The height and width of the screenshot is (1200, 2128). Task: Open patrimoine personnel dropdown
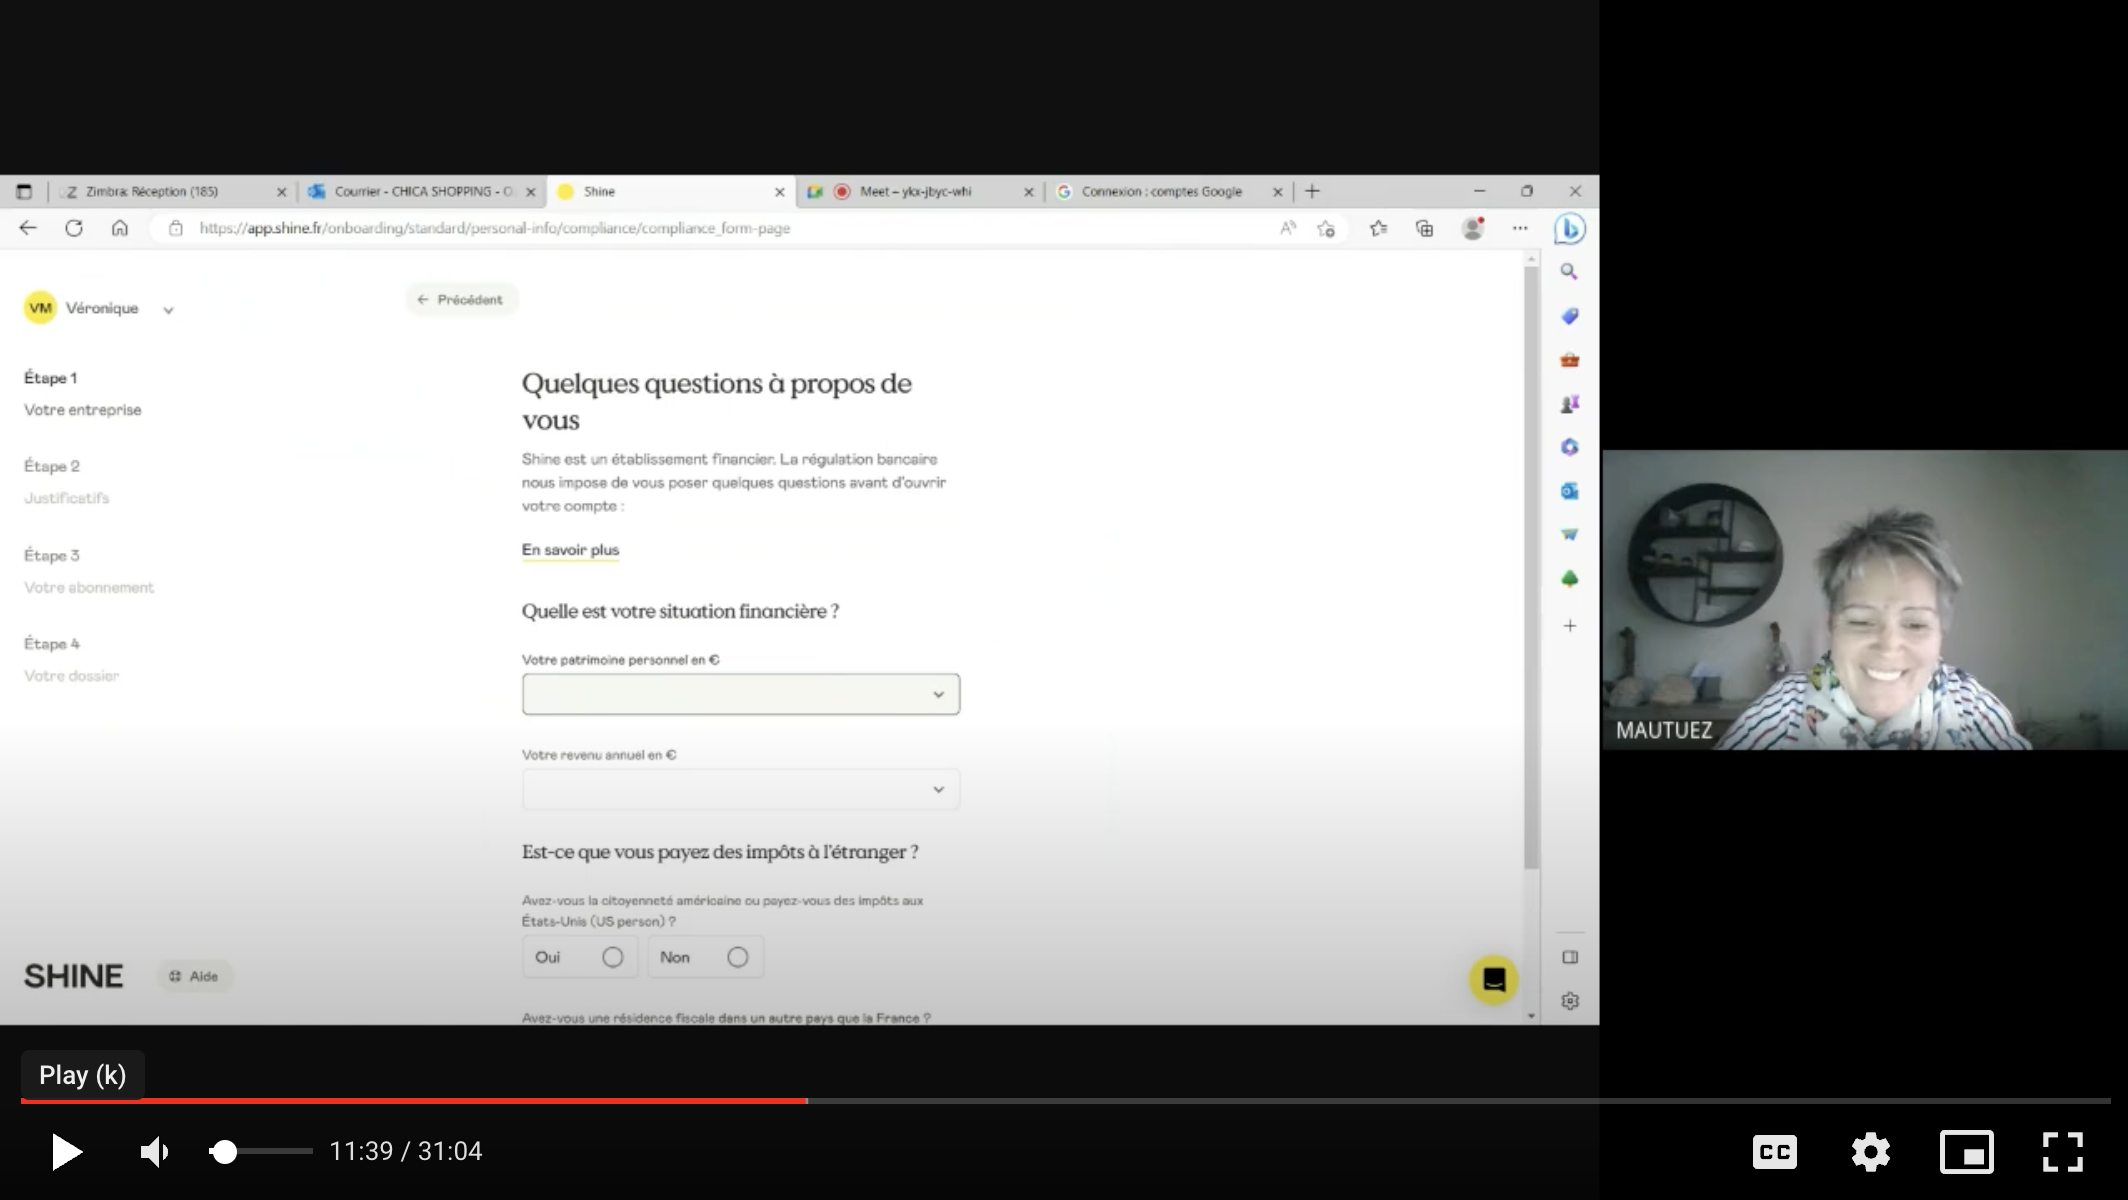[741, 694]
